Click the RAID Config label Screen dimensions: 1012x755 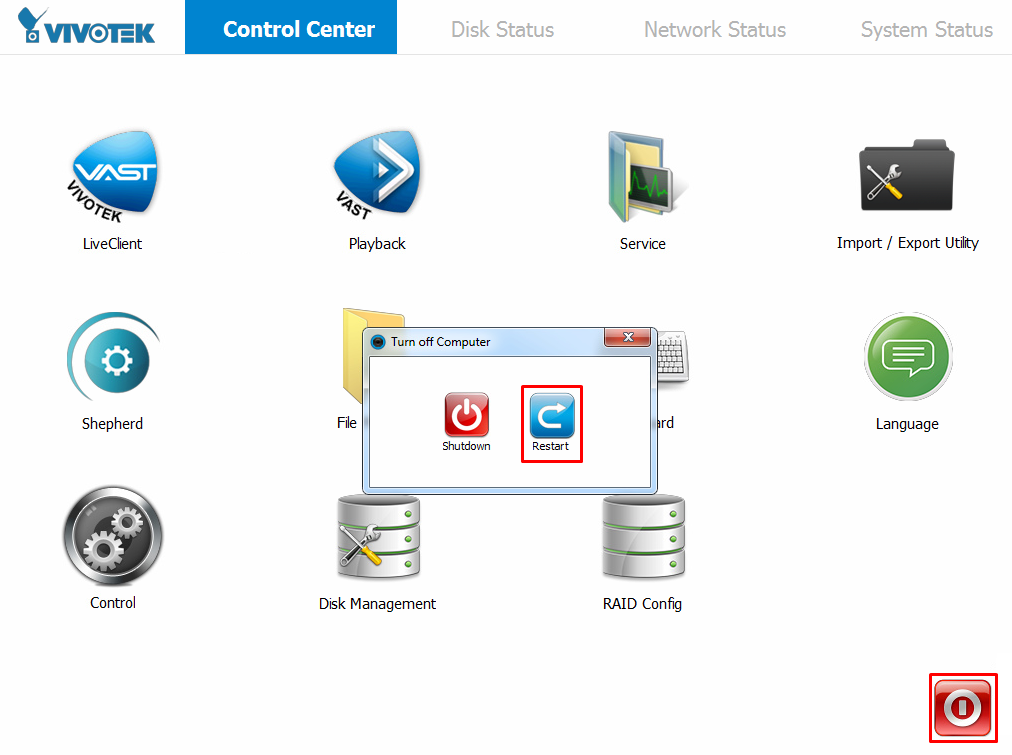(x=642, y=604)
